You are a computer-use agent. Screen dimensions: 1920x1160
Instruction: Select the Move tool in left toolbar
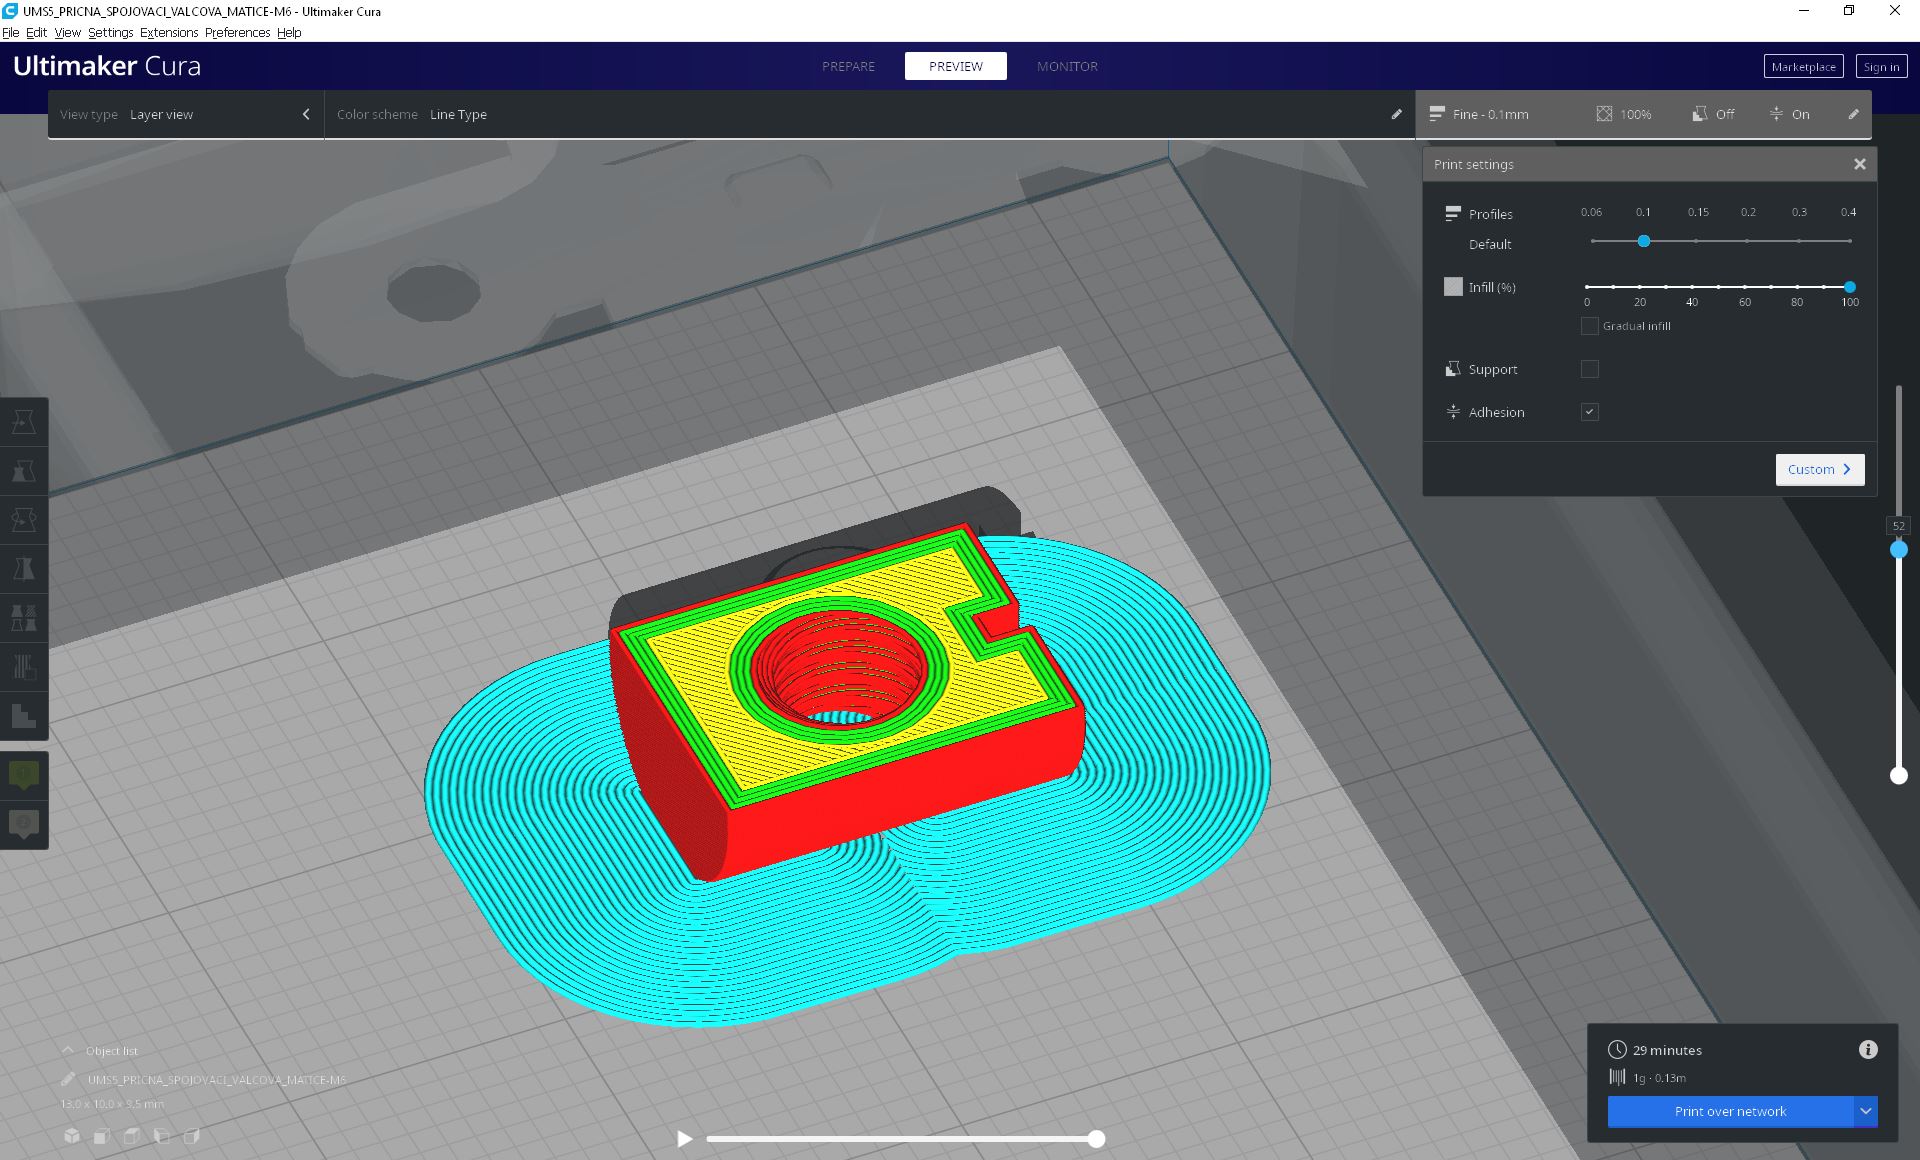(23, 422)
